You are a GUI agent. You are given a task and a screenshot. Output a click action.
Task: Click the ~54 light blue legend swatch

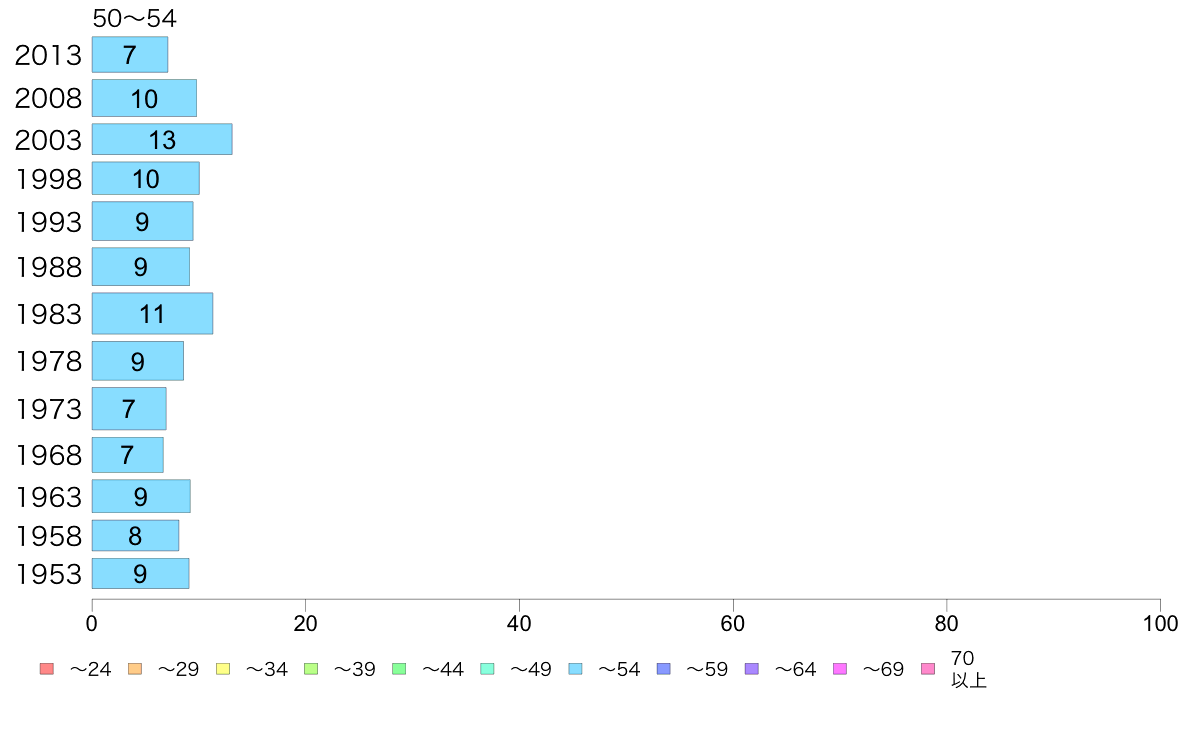[x=575, y=669]
